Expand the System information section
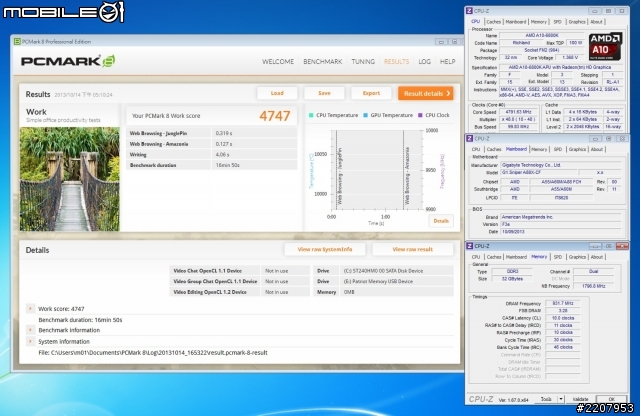 click(x=30, y=341)
